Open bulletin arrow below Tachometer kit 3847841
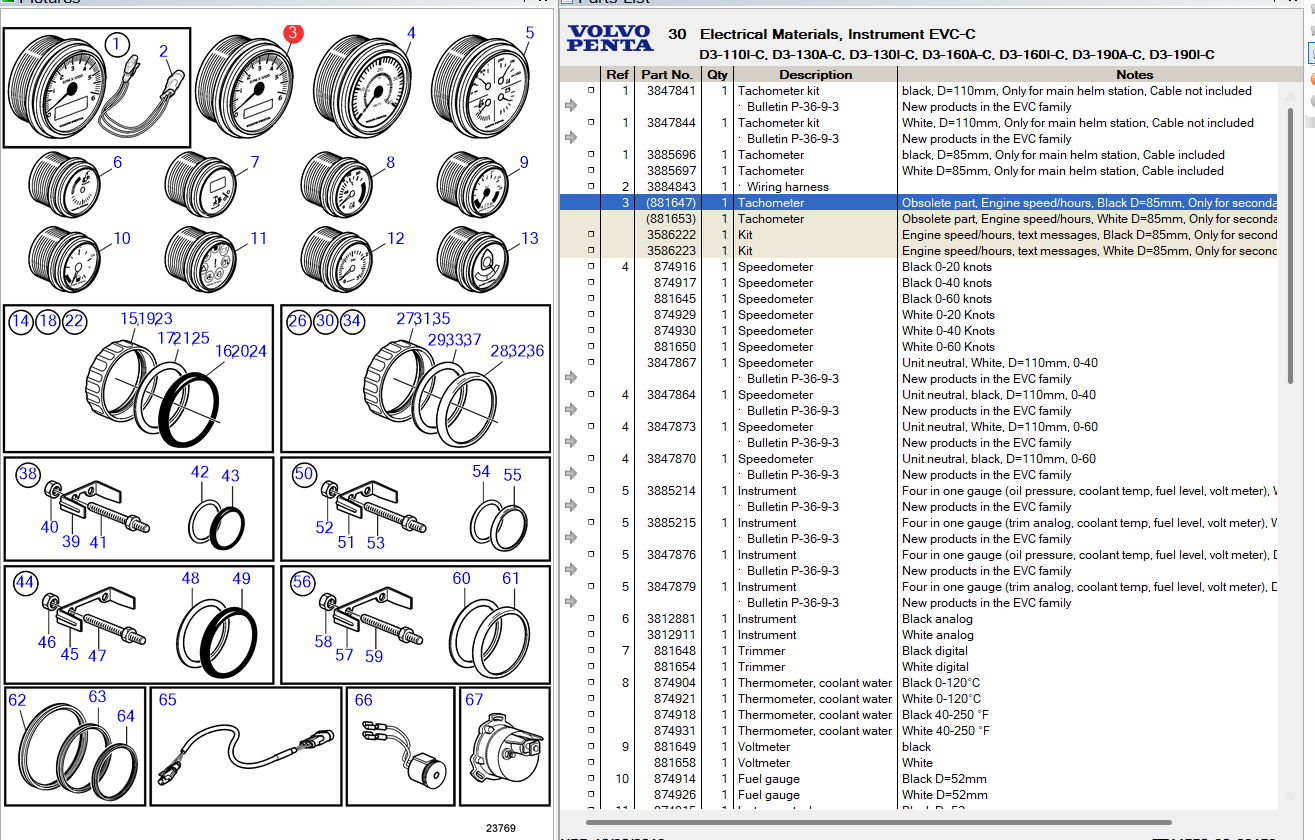Viewport: 1315px width, 840px height. point(571,106)
